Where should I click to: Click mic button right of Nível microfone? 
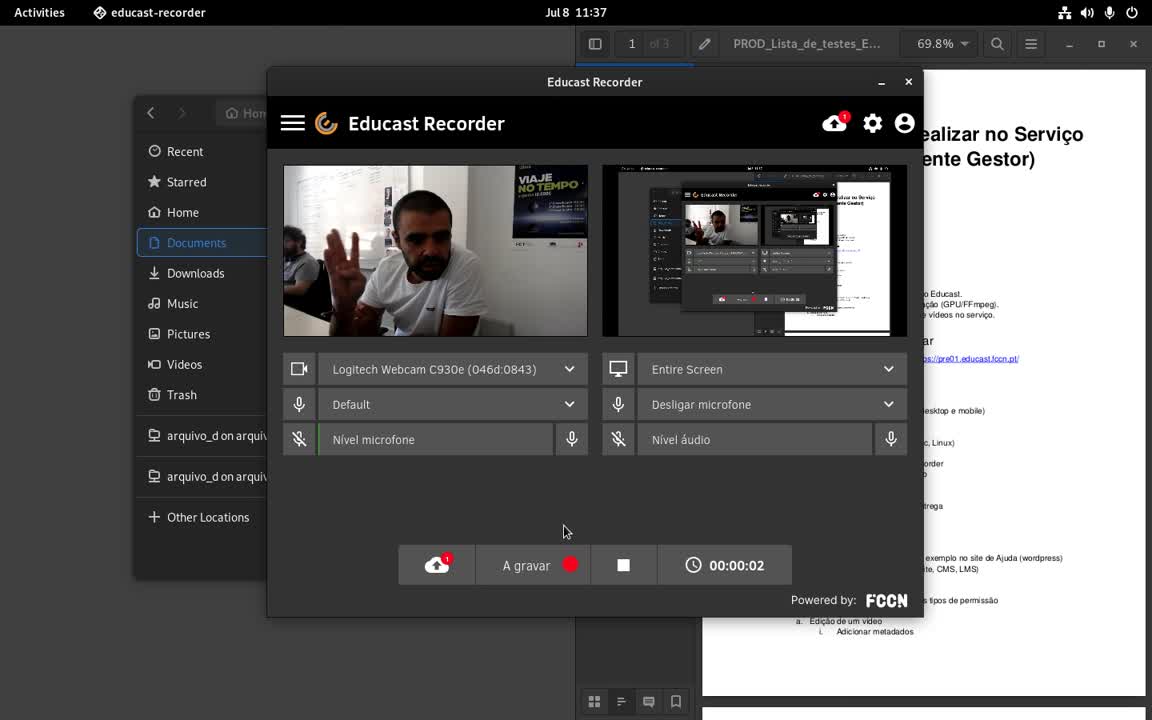(572, 439)
